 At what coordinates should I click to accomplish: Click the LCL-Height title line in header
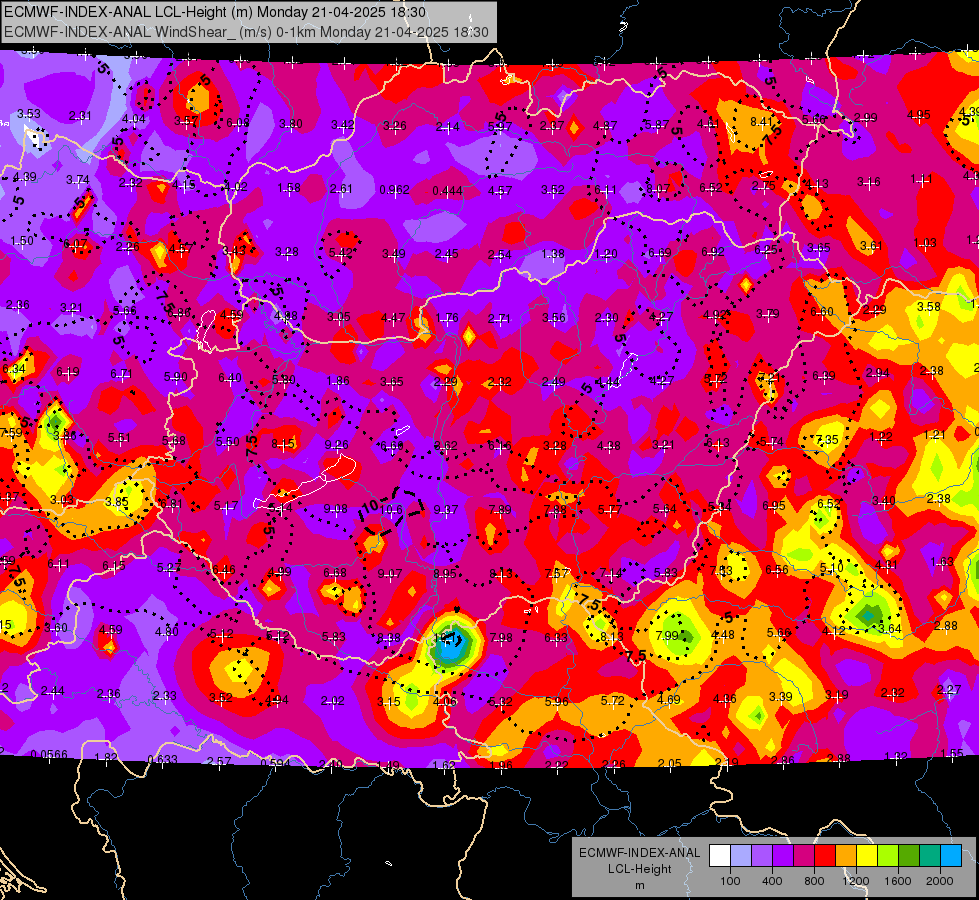click(x=215, y=12)
